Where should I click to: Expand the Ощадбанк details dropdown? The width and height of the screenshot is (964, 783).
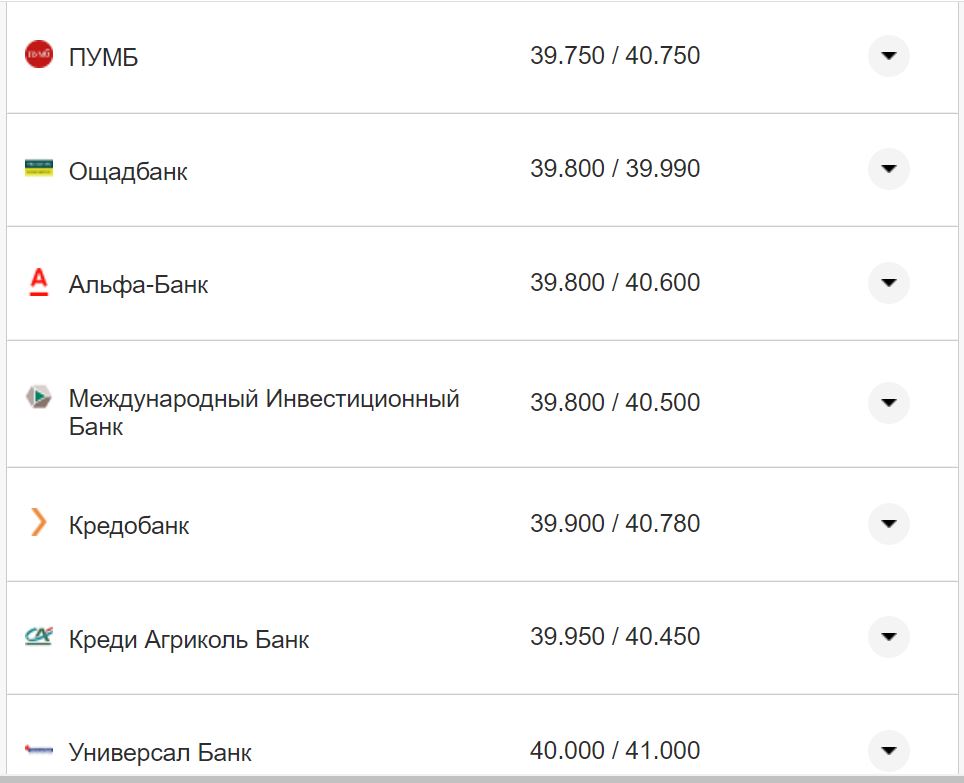click(x=888, y=169)
